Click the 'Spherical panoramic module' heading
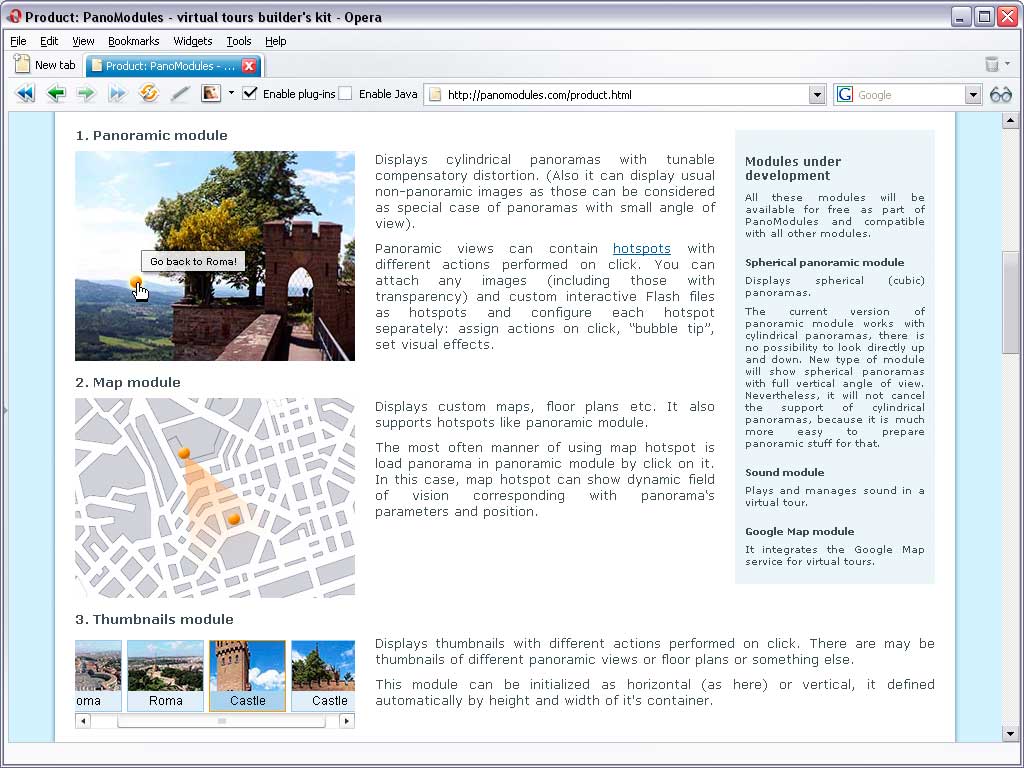This screenshot has width=1024, height=768. [x=824, y=263]
